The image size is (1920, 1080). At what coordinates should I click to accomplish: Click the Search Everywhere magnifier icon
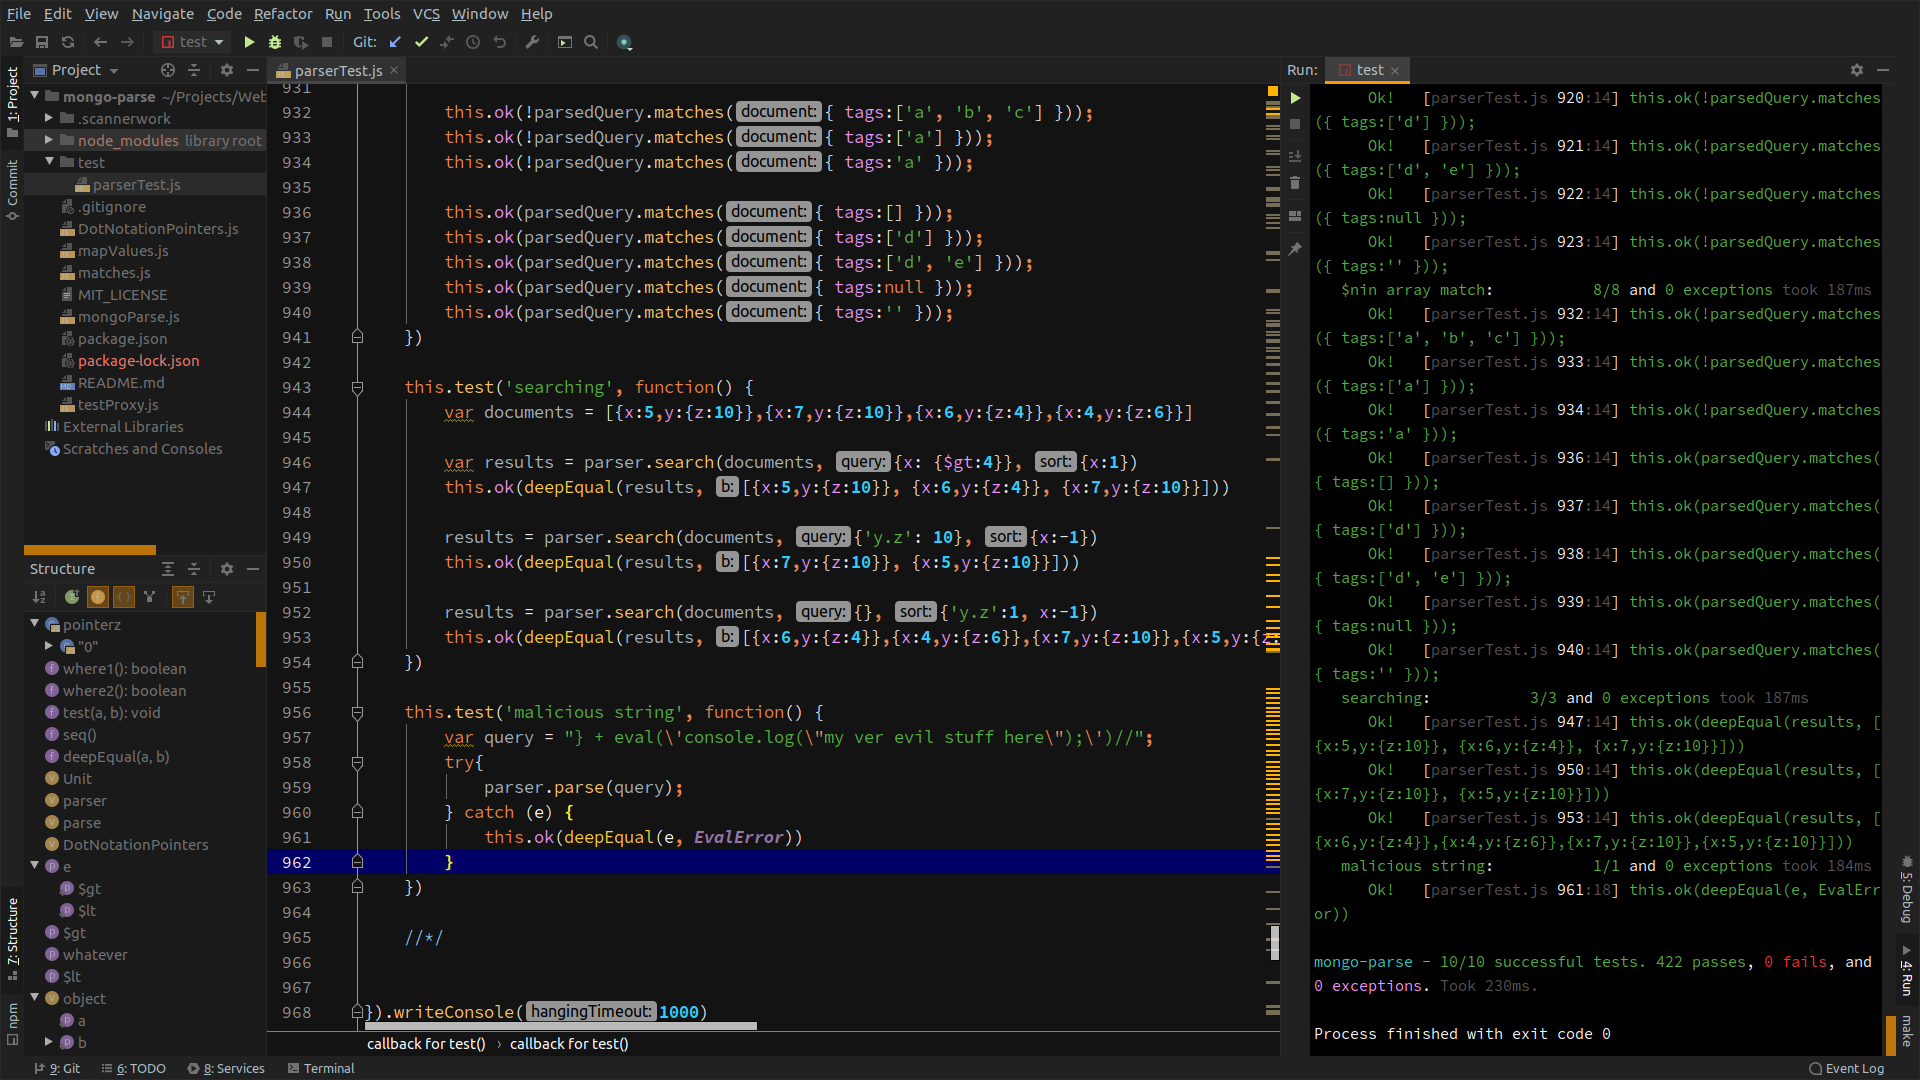click(591, 42)
